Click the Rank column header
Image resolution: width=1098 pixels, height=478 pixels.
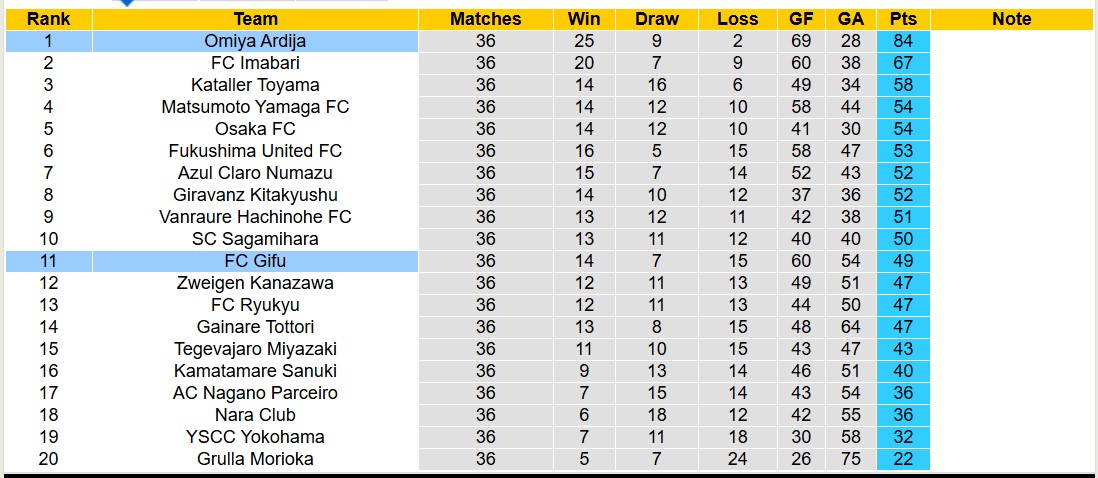pos(48,19)
